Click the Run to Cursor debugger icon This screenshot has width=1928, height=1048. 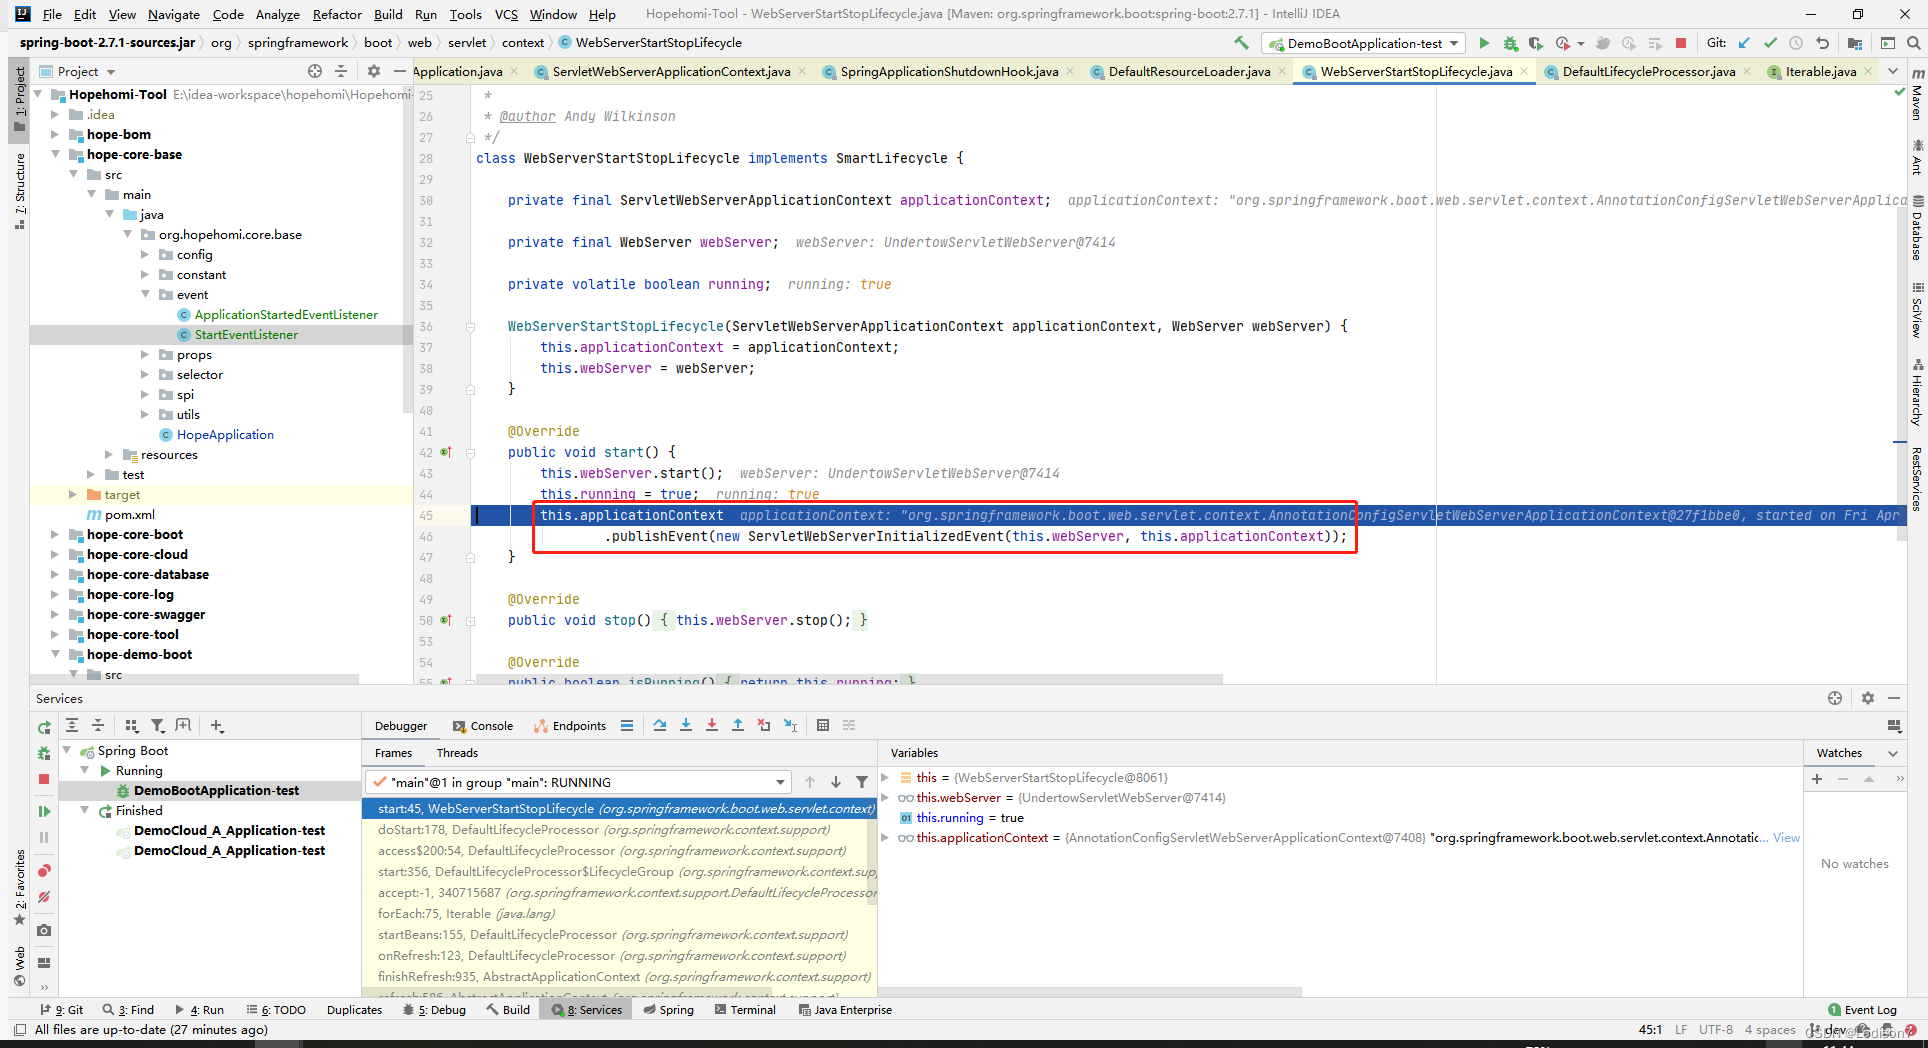pos(790,726)
